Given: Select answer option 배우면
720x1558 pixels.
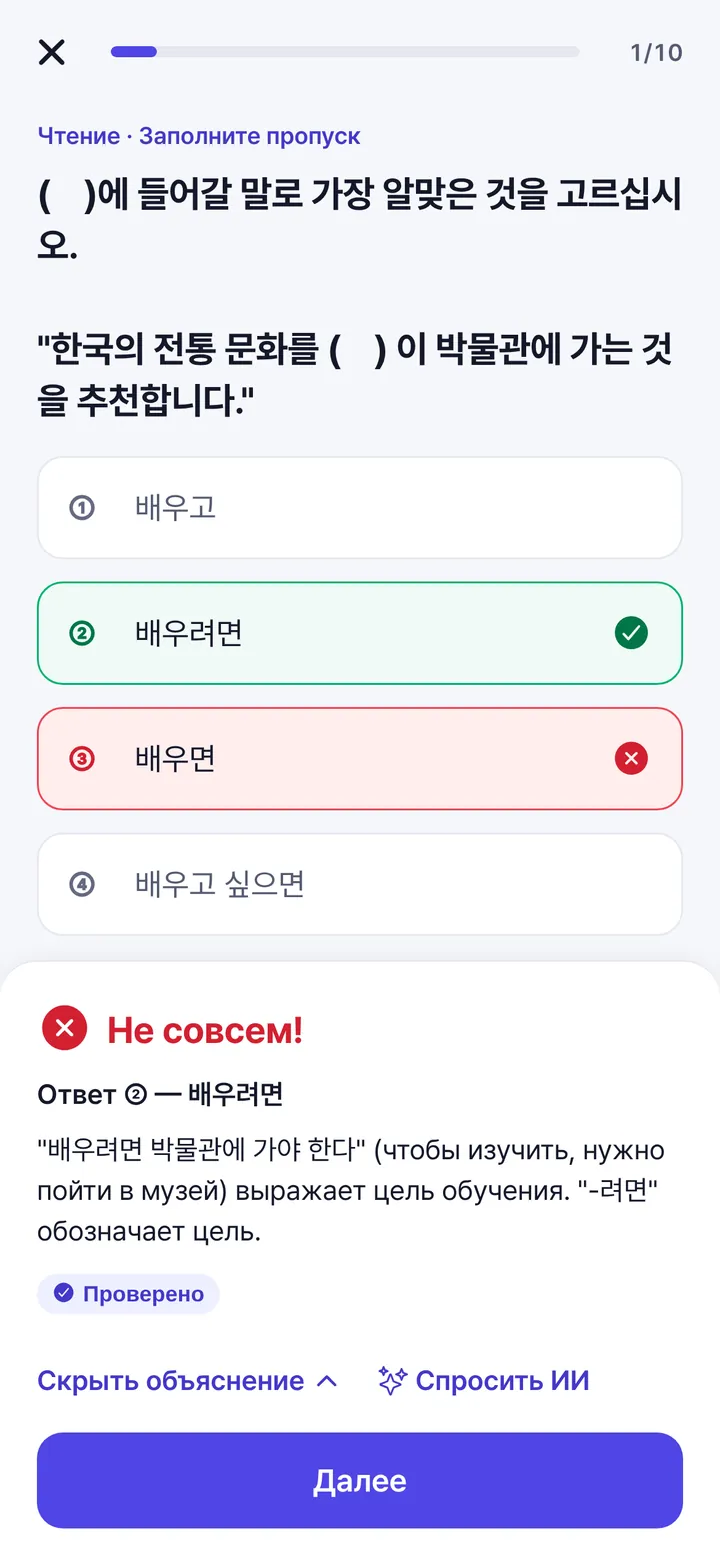Looking at the screenshot, I should 360,759.
